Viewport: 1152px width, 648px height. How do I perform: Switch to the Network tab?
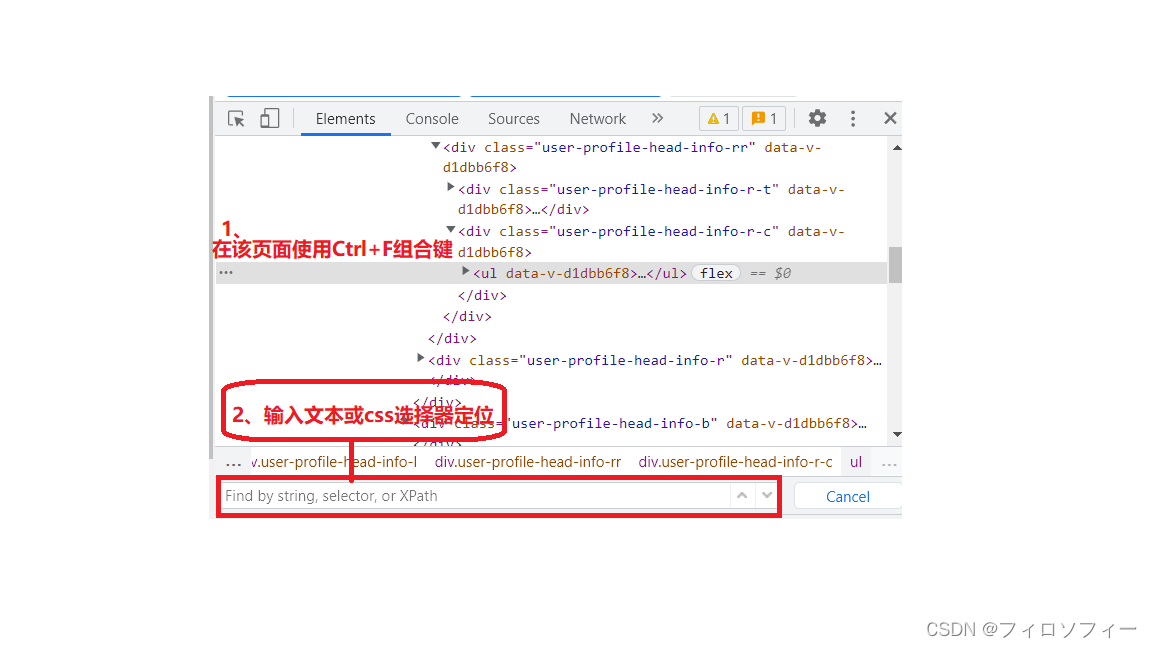tap(597, 119)
